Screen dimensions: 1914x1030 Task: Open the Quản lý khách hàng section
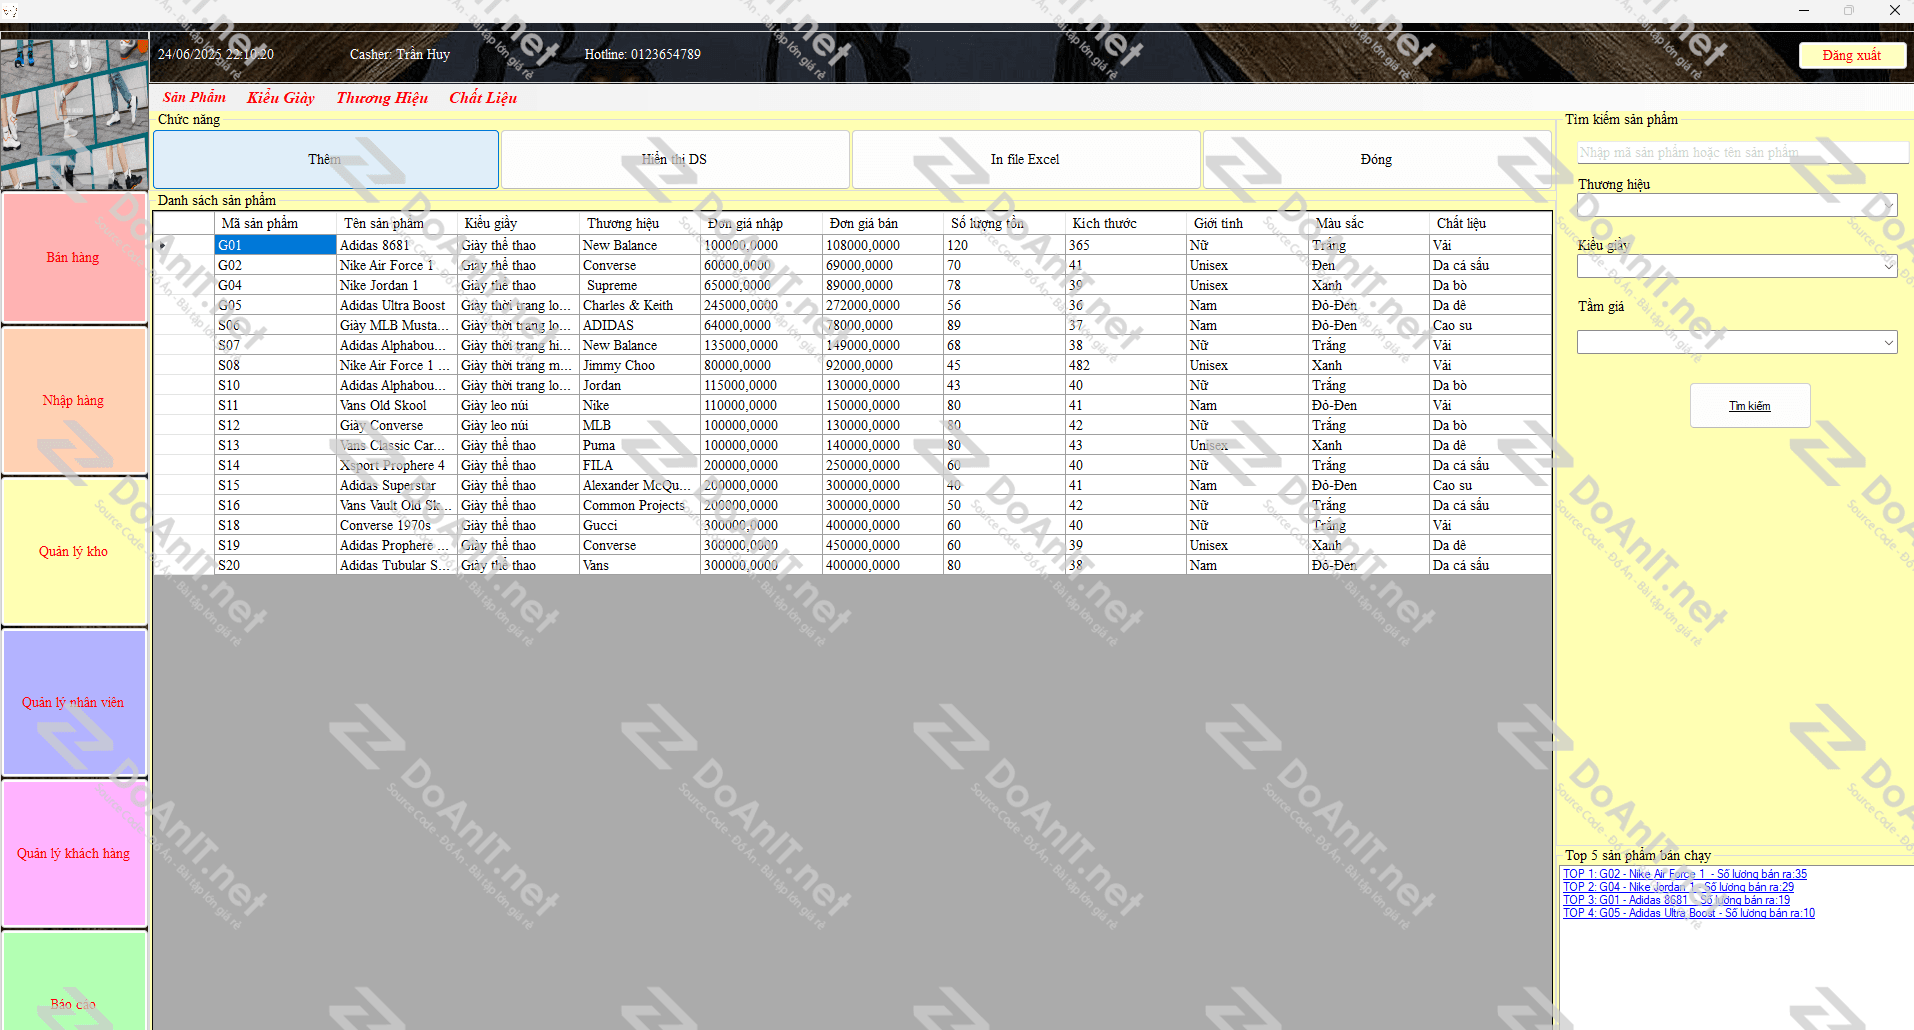coord(74,853)
